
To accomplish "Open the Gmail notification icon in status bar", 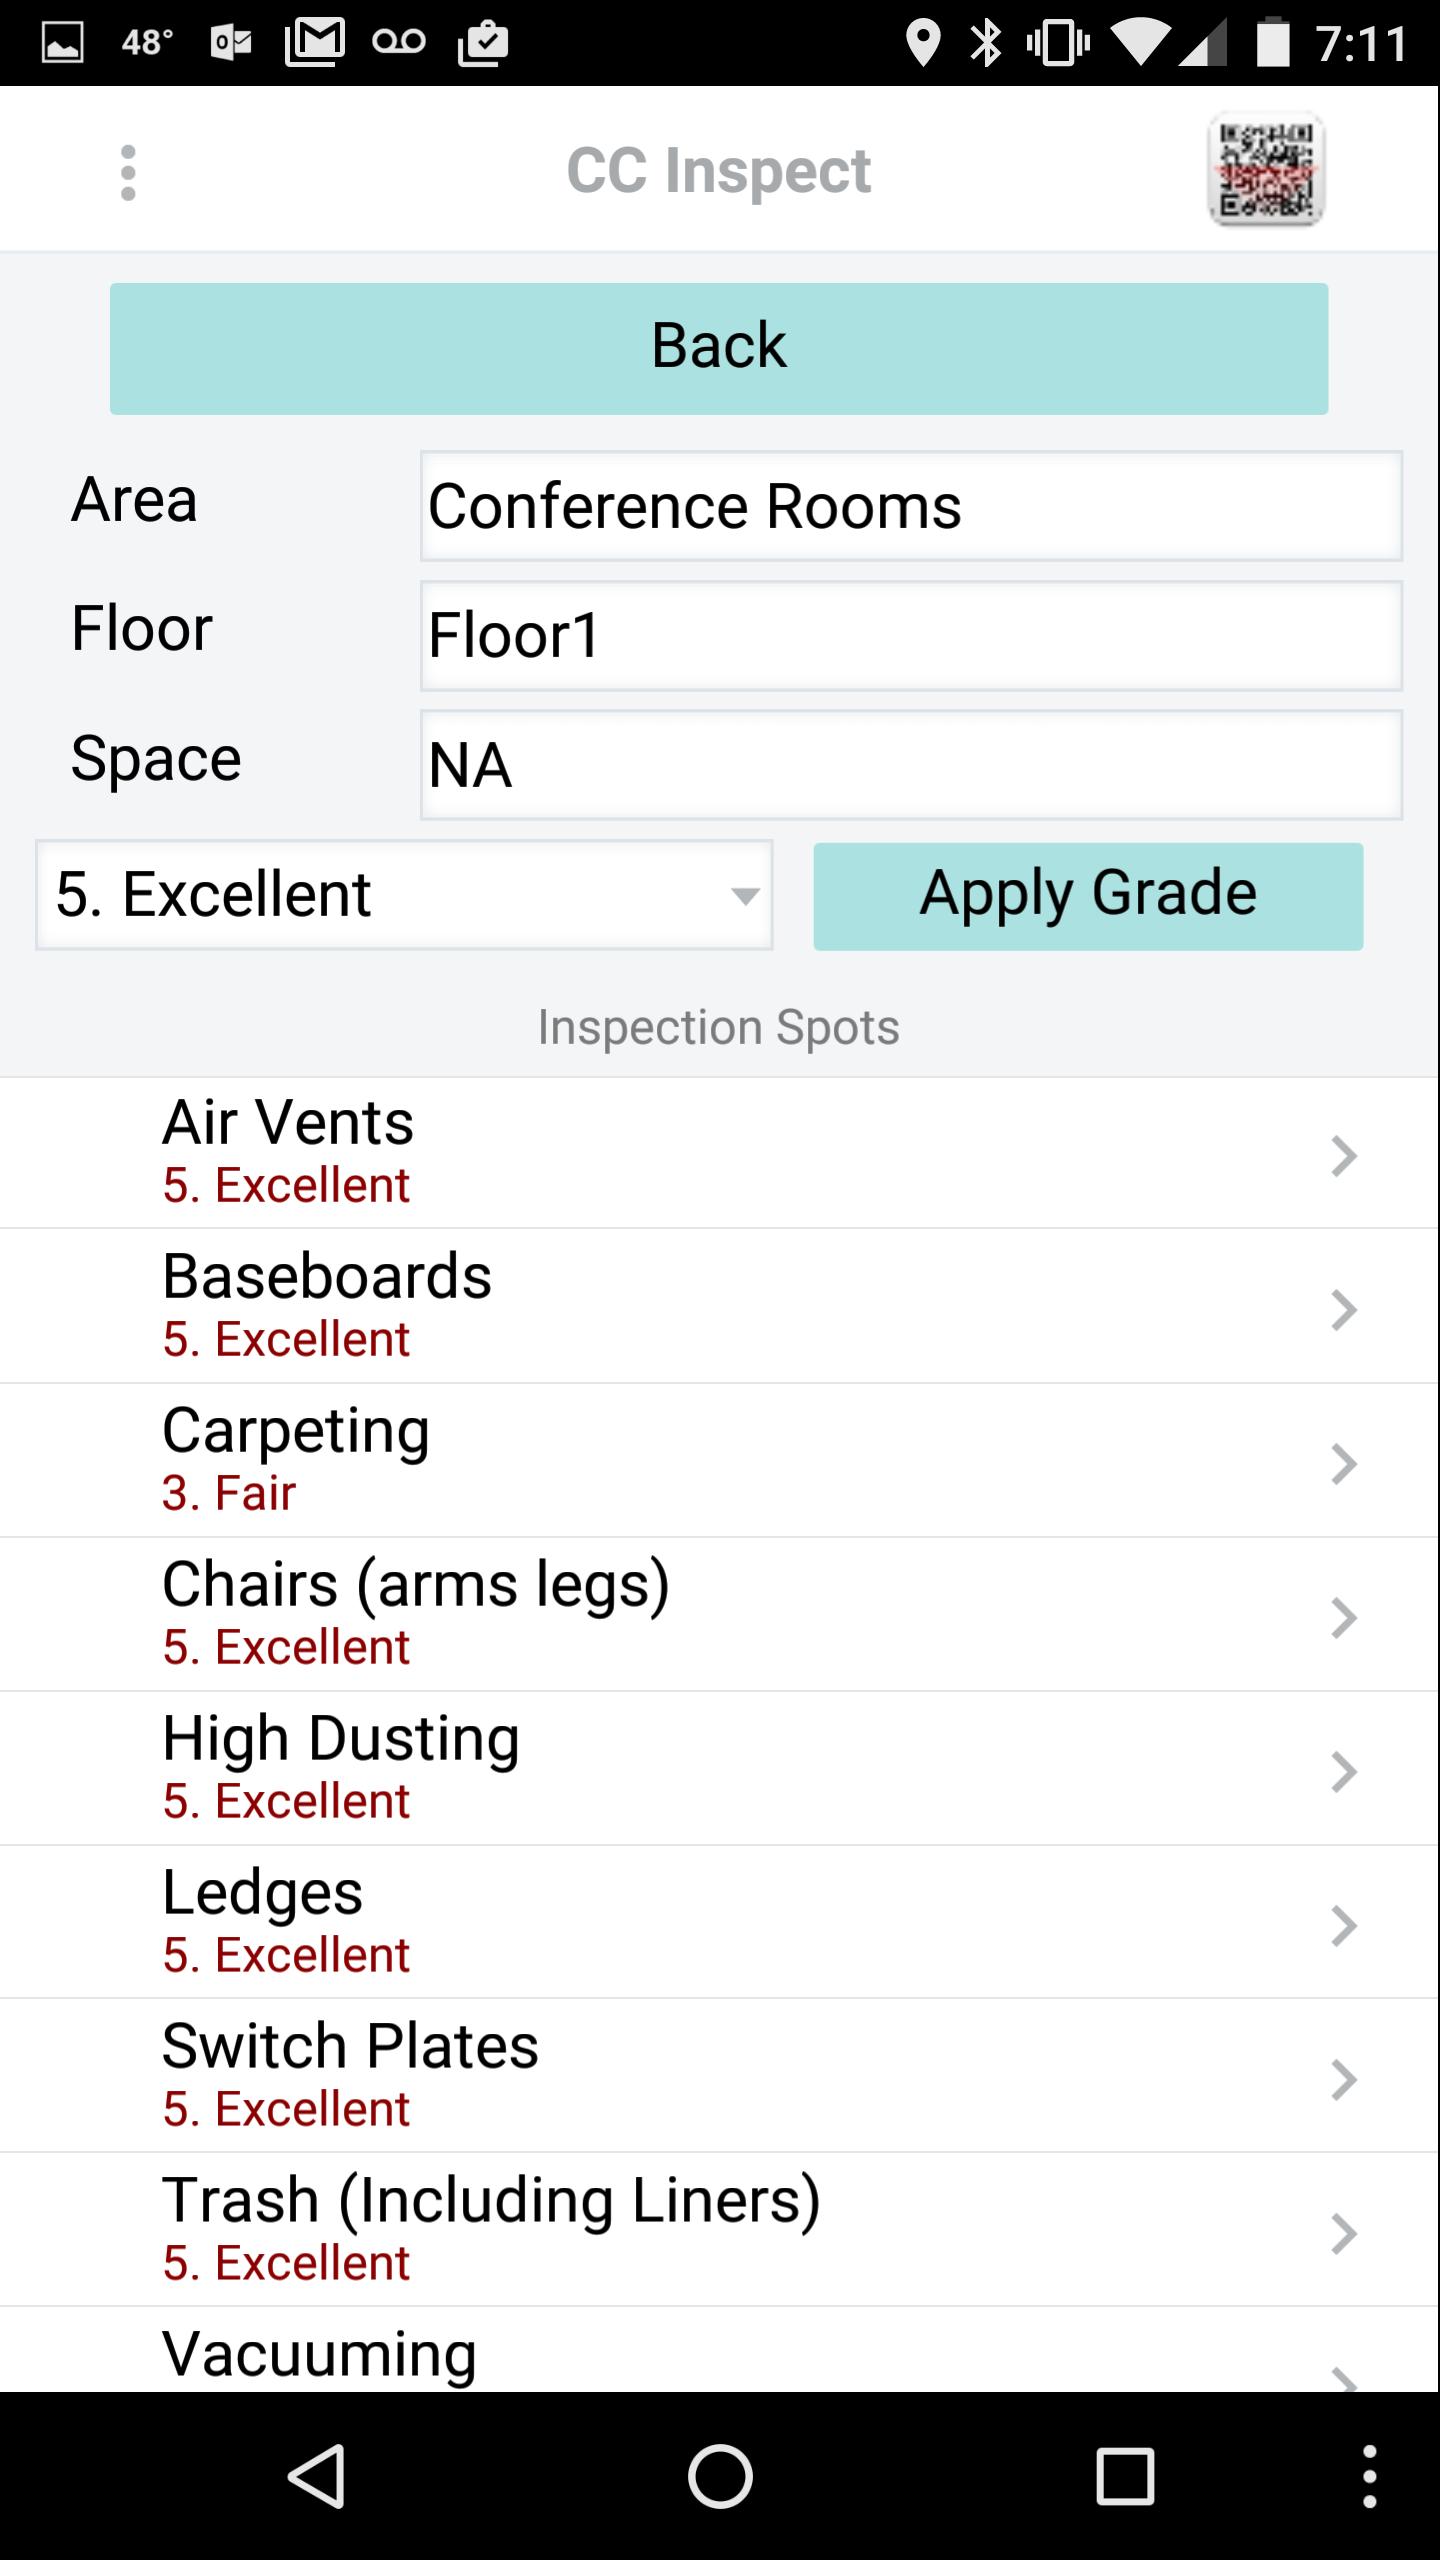I will click(x=316, y=42).
